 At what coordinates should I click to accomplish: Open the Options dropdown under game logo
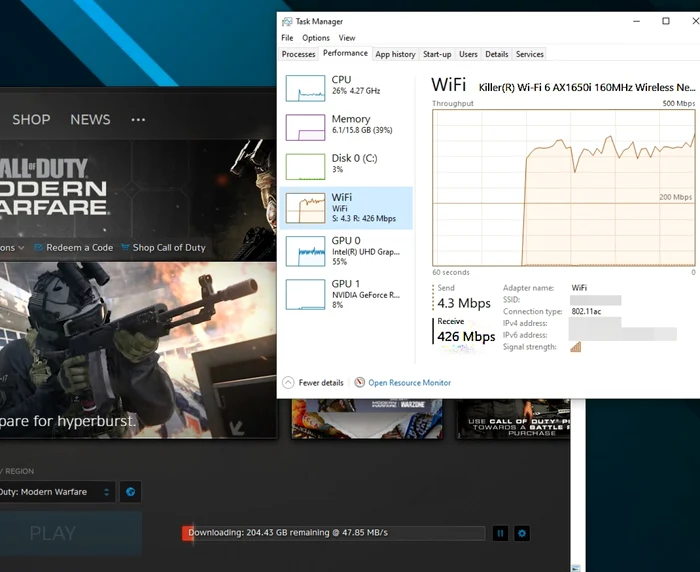coord(12,247)
